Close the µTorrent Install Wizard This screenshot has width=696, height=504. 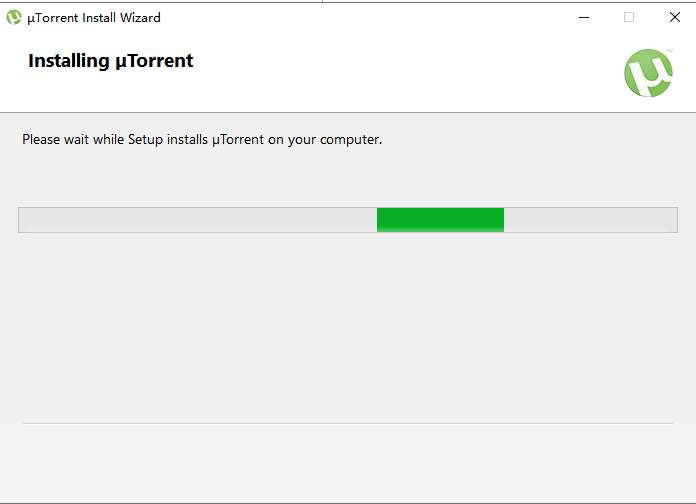(675, 17)
